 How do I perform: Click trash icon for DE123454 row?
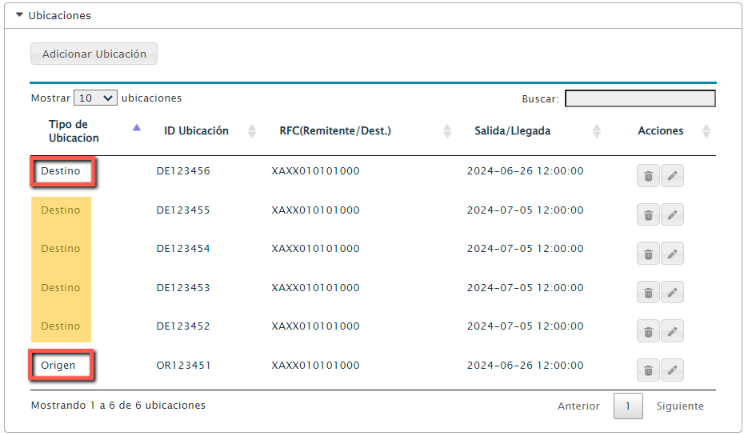click(x=648, y=254)
